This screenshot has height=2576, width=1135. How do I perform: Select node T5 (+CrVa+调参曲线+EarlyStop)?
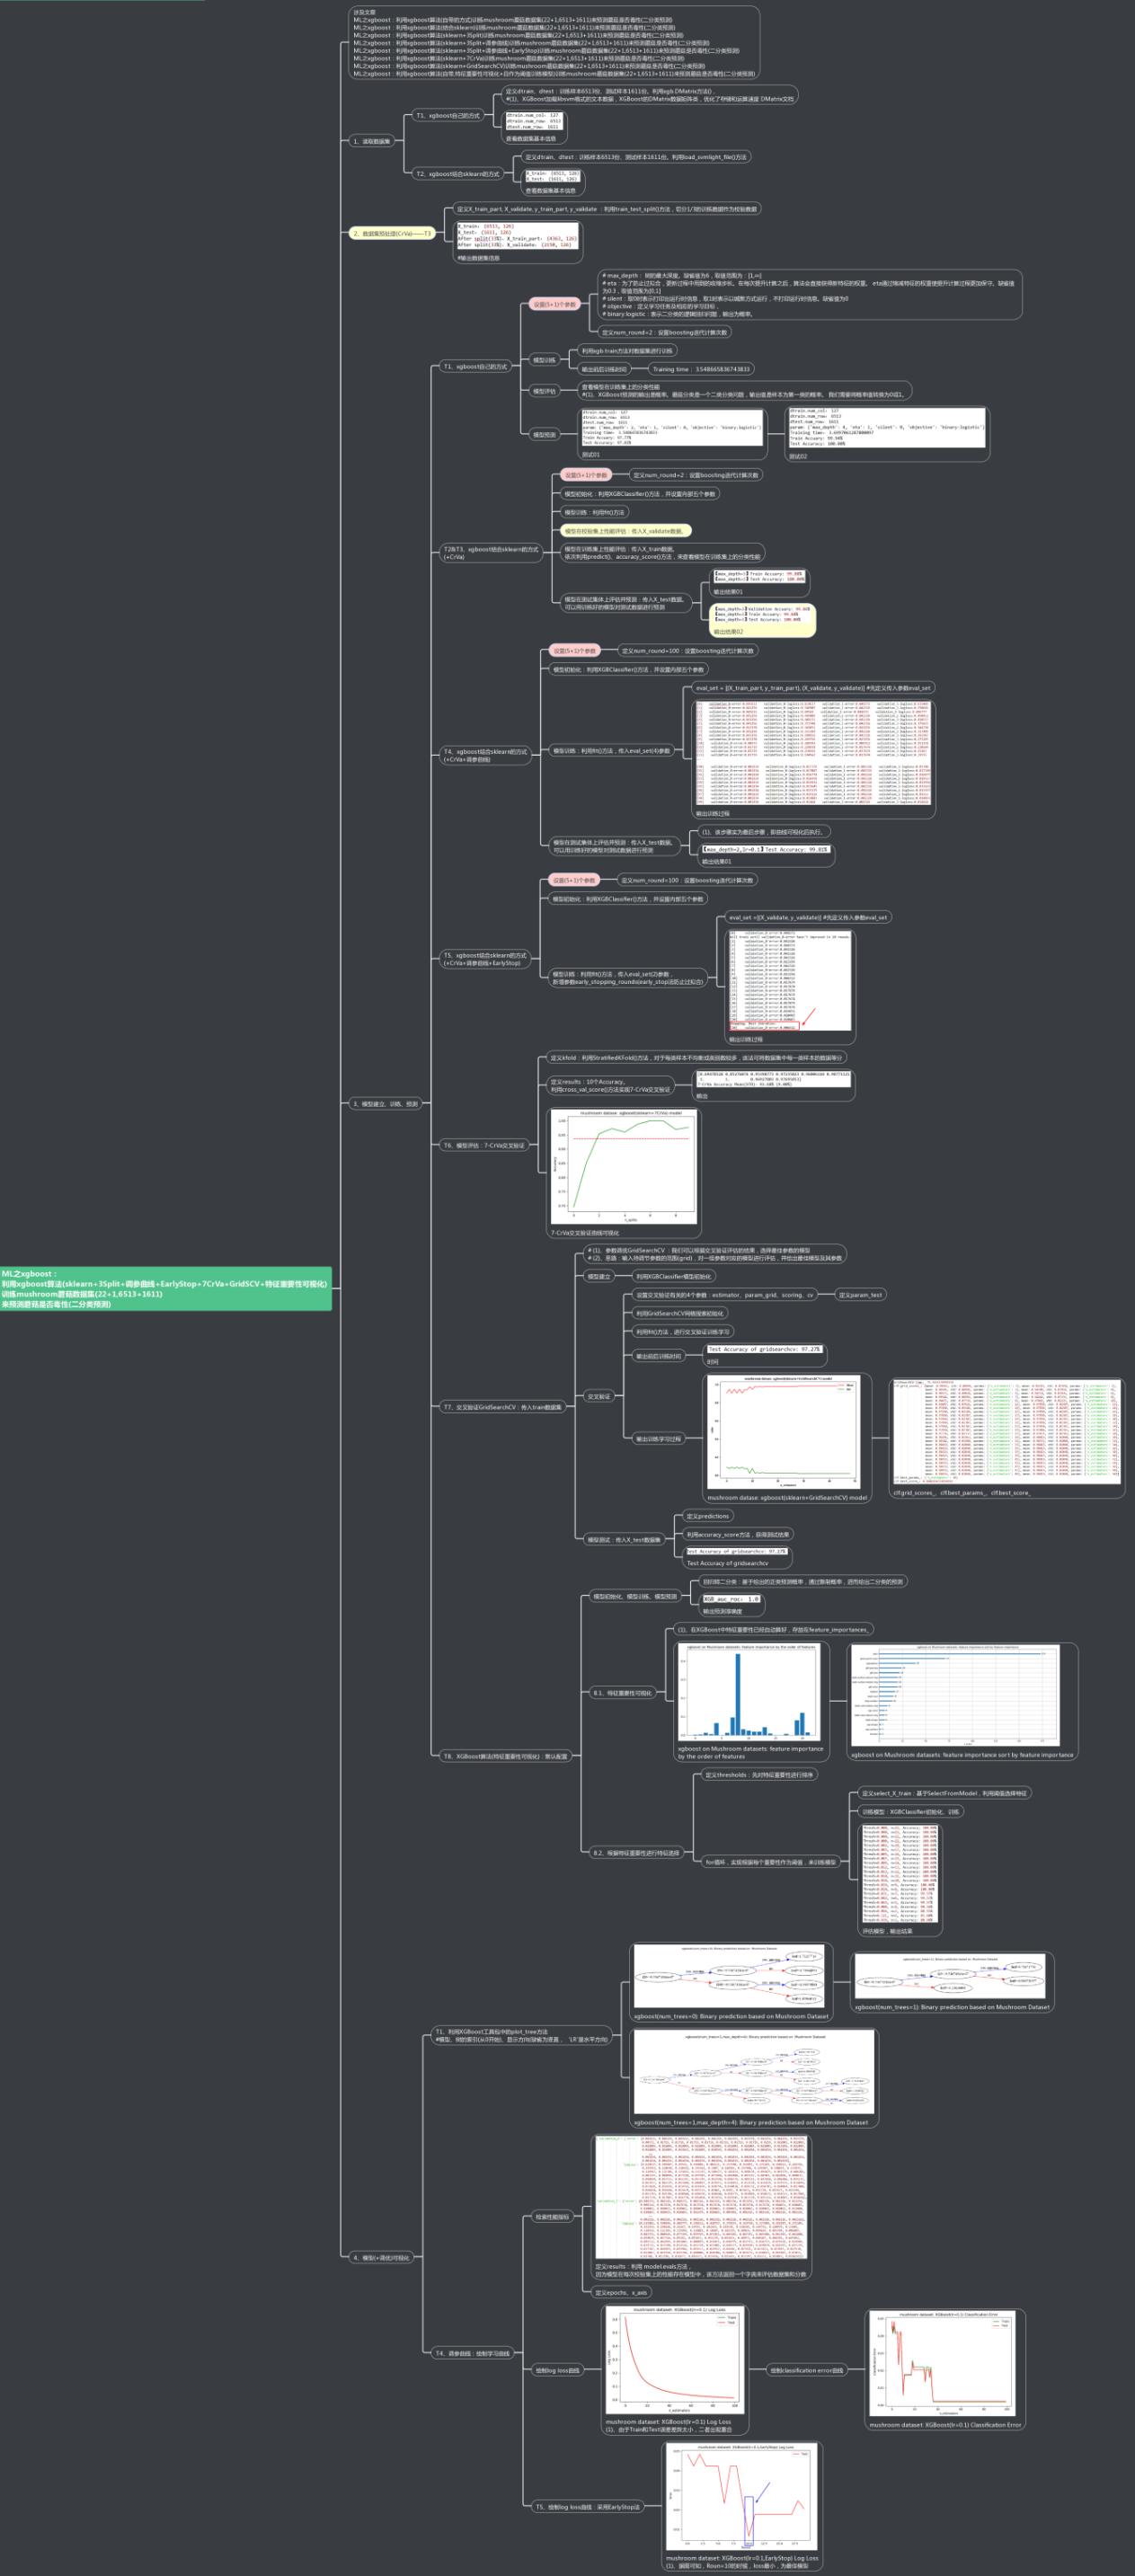tap(485, 959)
